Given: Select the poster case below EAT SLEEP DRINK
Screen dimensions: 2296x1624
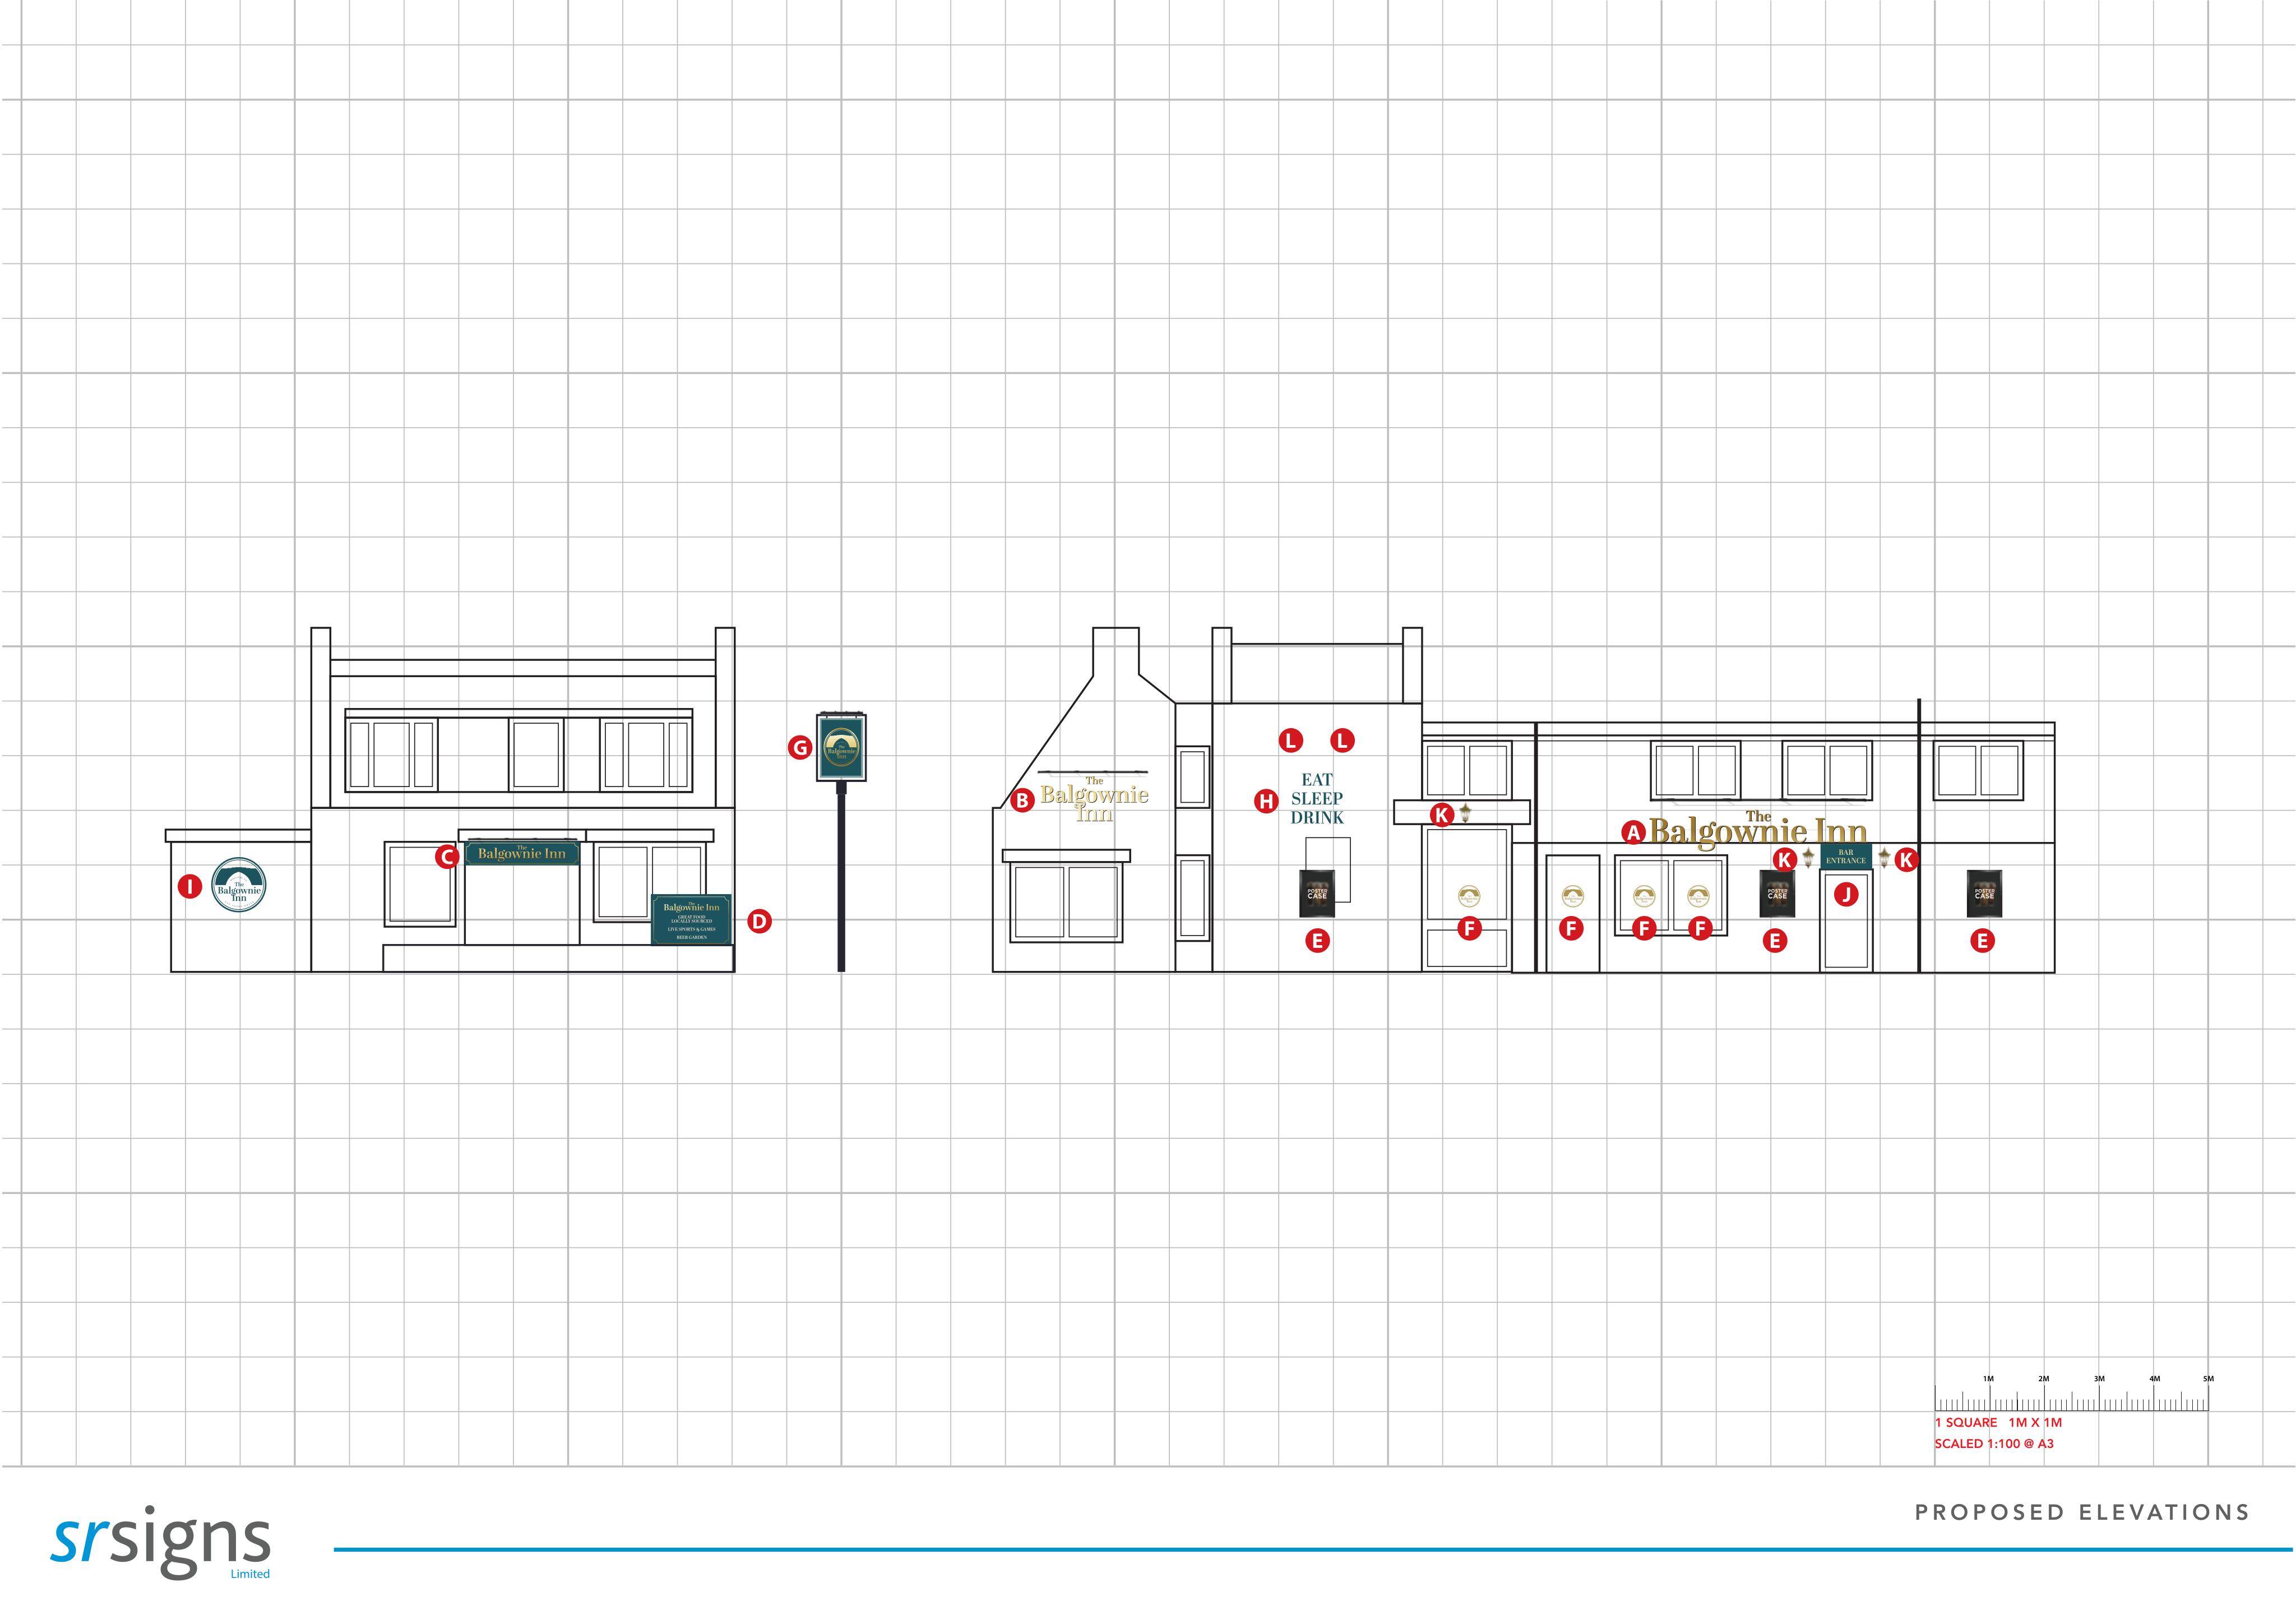Looking at the screenshot, I should (1317, 894).
